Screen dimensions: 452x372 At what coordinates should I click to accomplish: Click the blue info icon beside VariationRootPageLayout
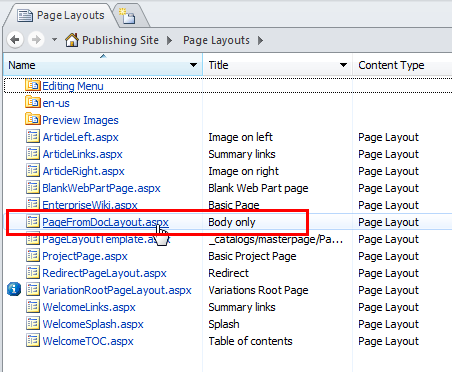14,289
